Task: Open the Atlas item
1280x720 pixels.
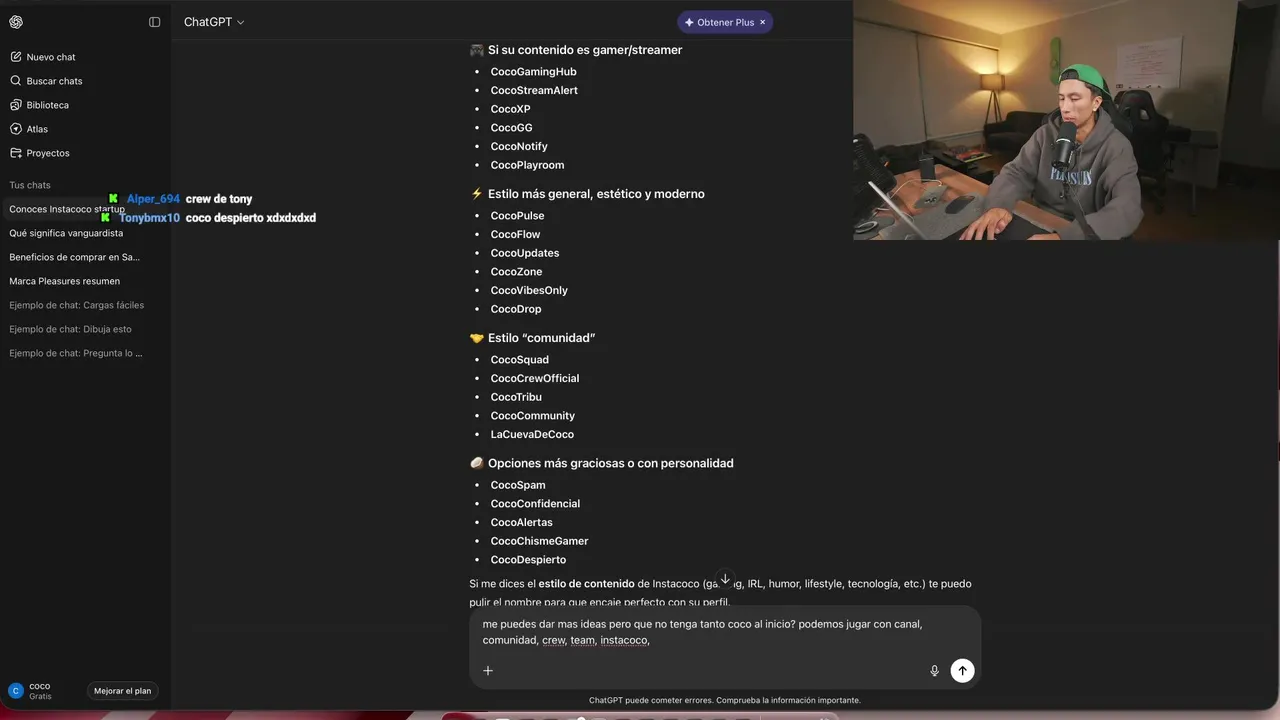Action: (37, 129)
